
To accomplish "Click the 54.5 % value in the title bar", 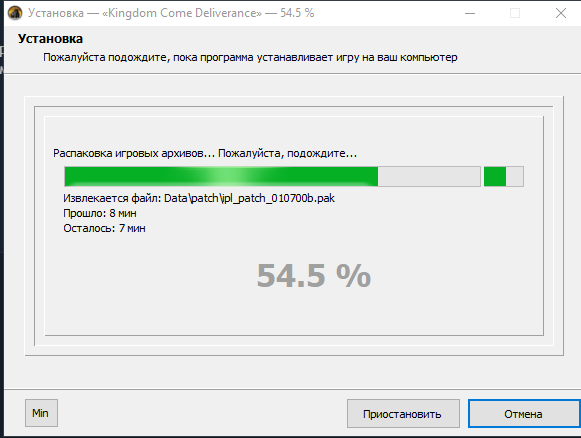I will pos(297,13).
